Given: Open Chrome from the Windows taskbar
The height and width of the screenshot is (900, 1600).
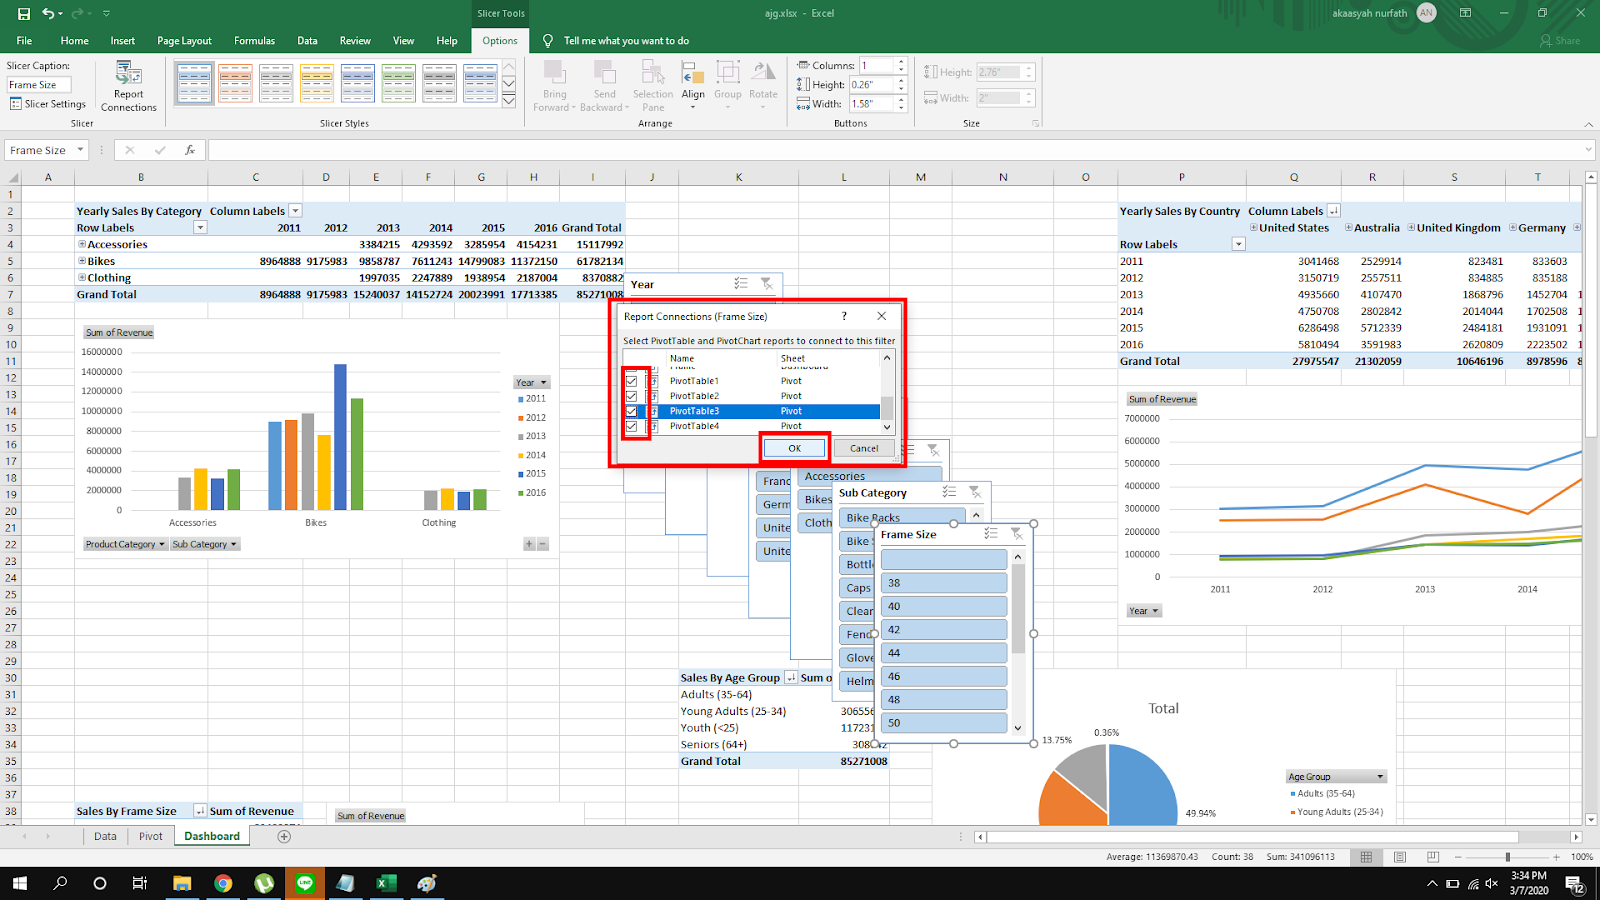Looking at the screenshot, I should click(x=223, y=883).
